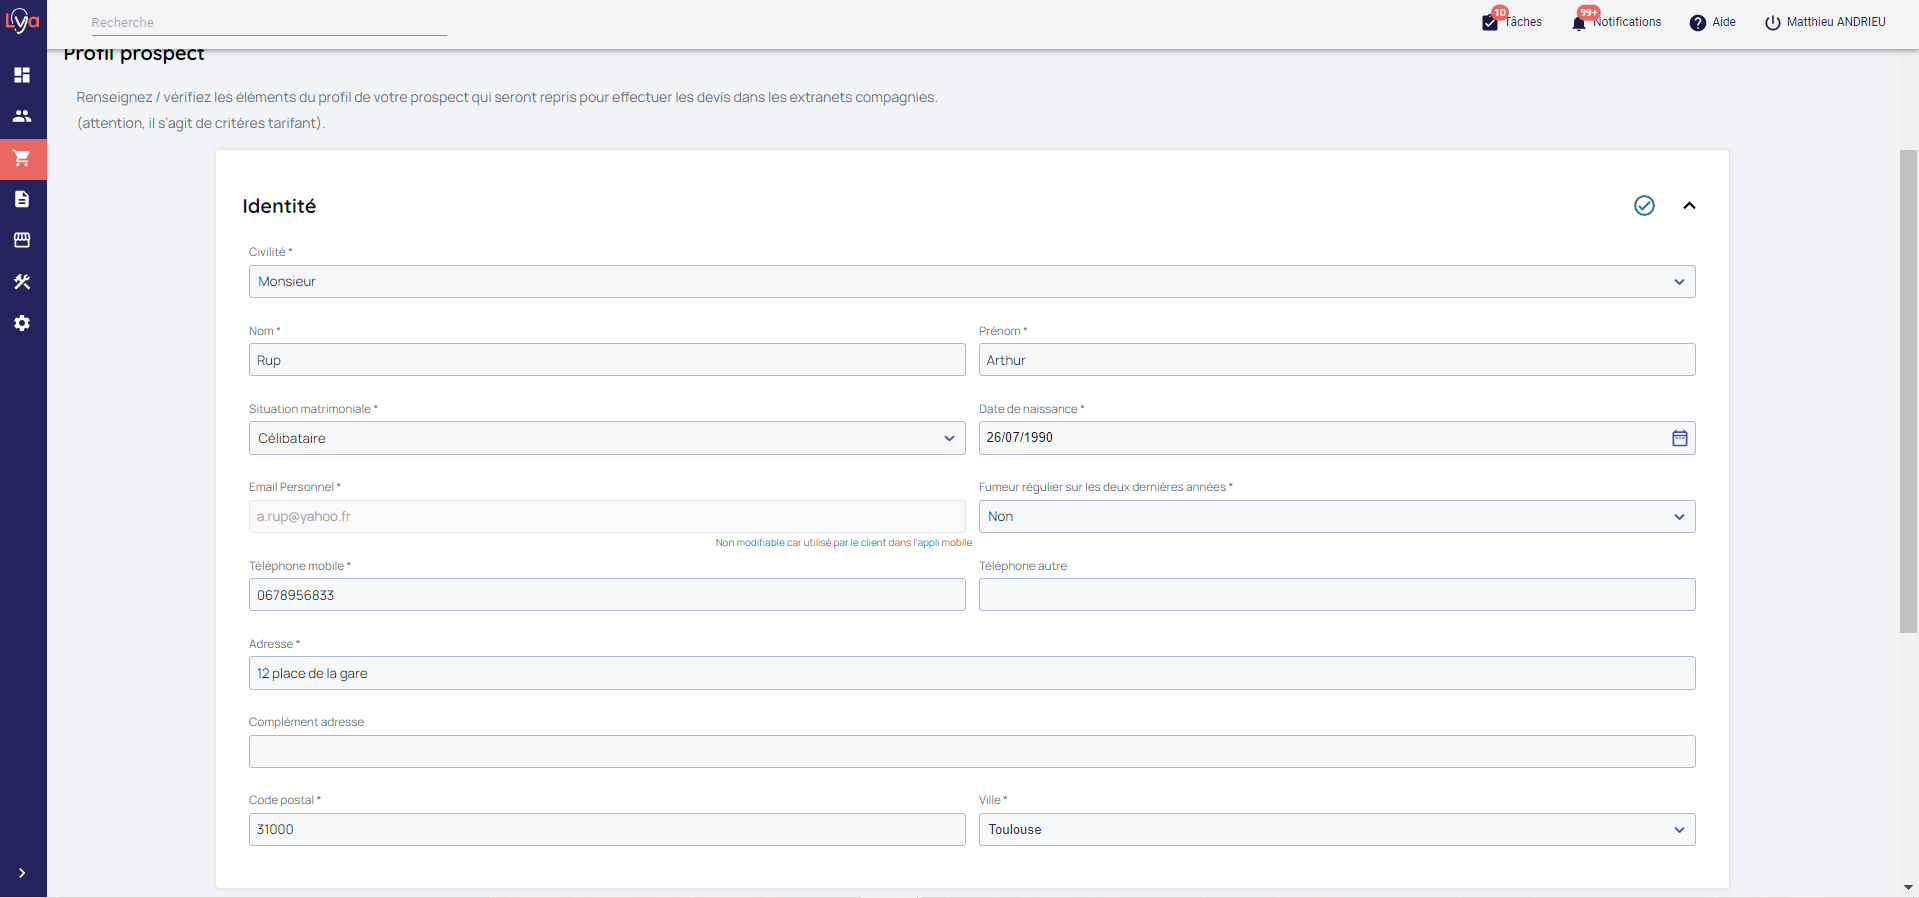This screenshot has width=1919, height=898.
Task: Open Notifications in the top bar
Action: click(1616, 22)
